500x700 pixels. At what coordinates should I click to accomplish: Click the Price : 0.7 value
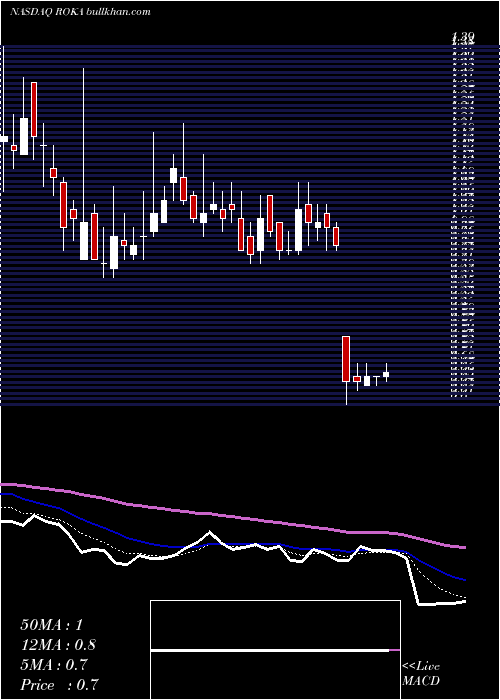(x=59, y=685)
